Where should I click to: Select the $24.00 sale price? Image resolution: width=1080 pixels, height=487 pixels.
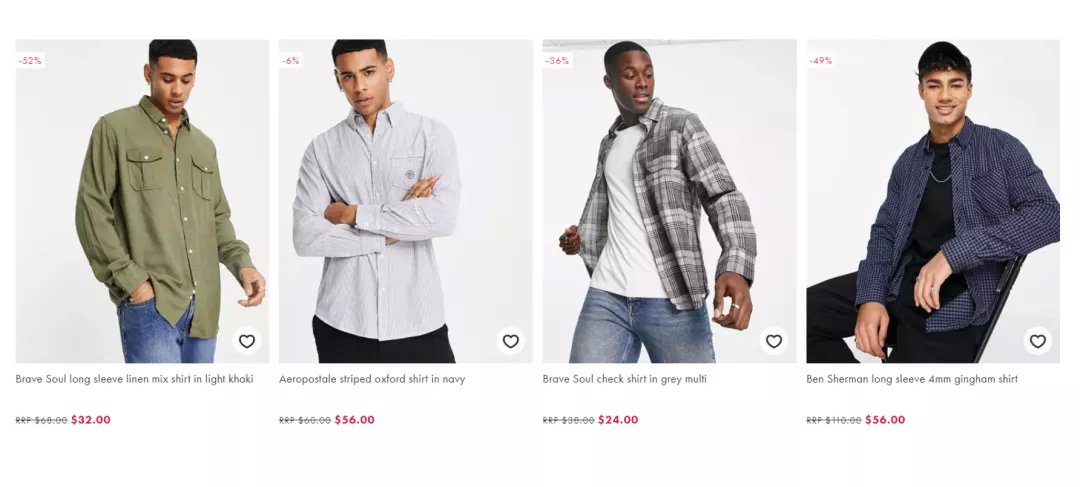tap(619, 419)
